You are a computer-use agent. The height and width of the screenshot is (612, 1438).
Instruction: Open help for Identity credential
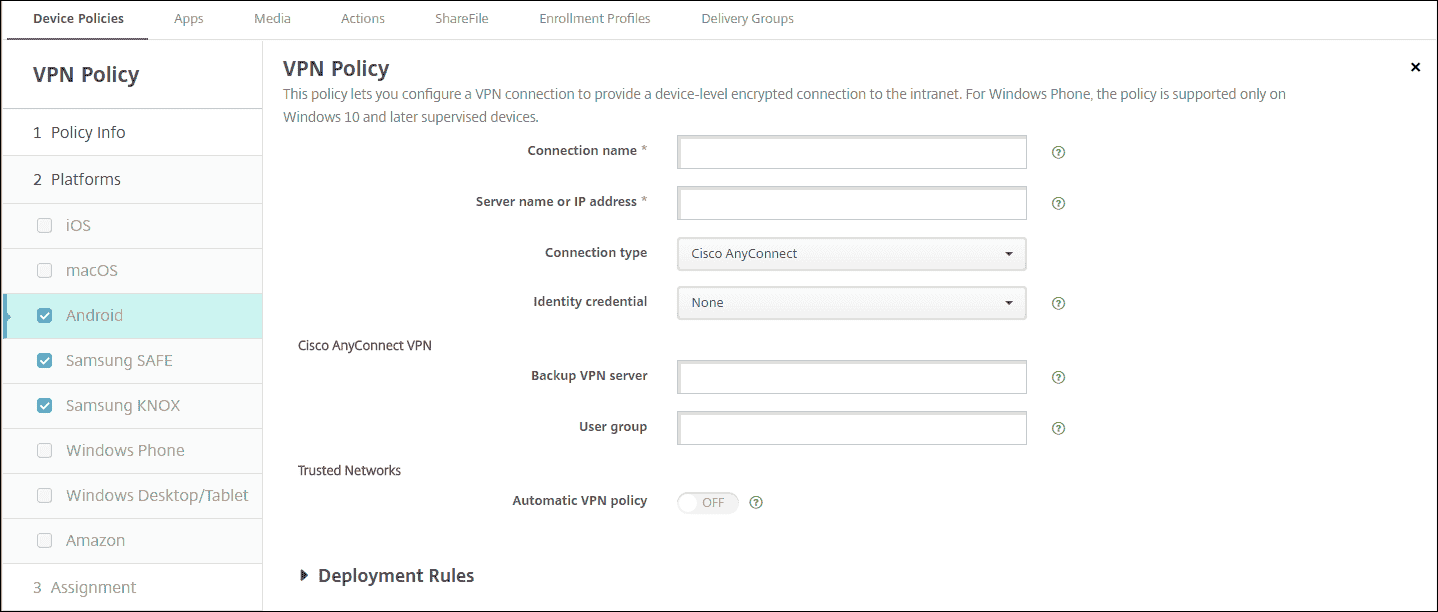coord(1058,303)
